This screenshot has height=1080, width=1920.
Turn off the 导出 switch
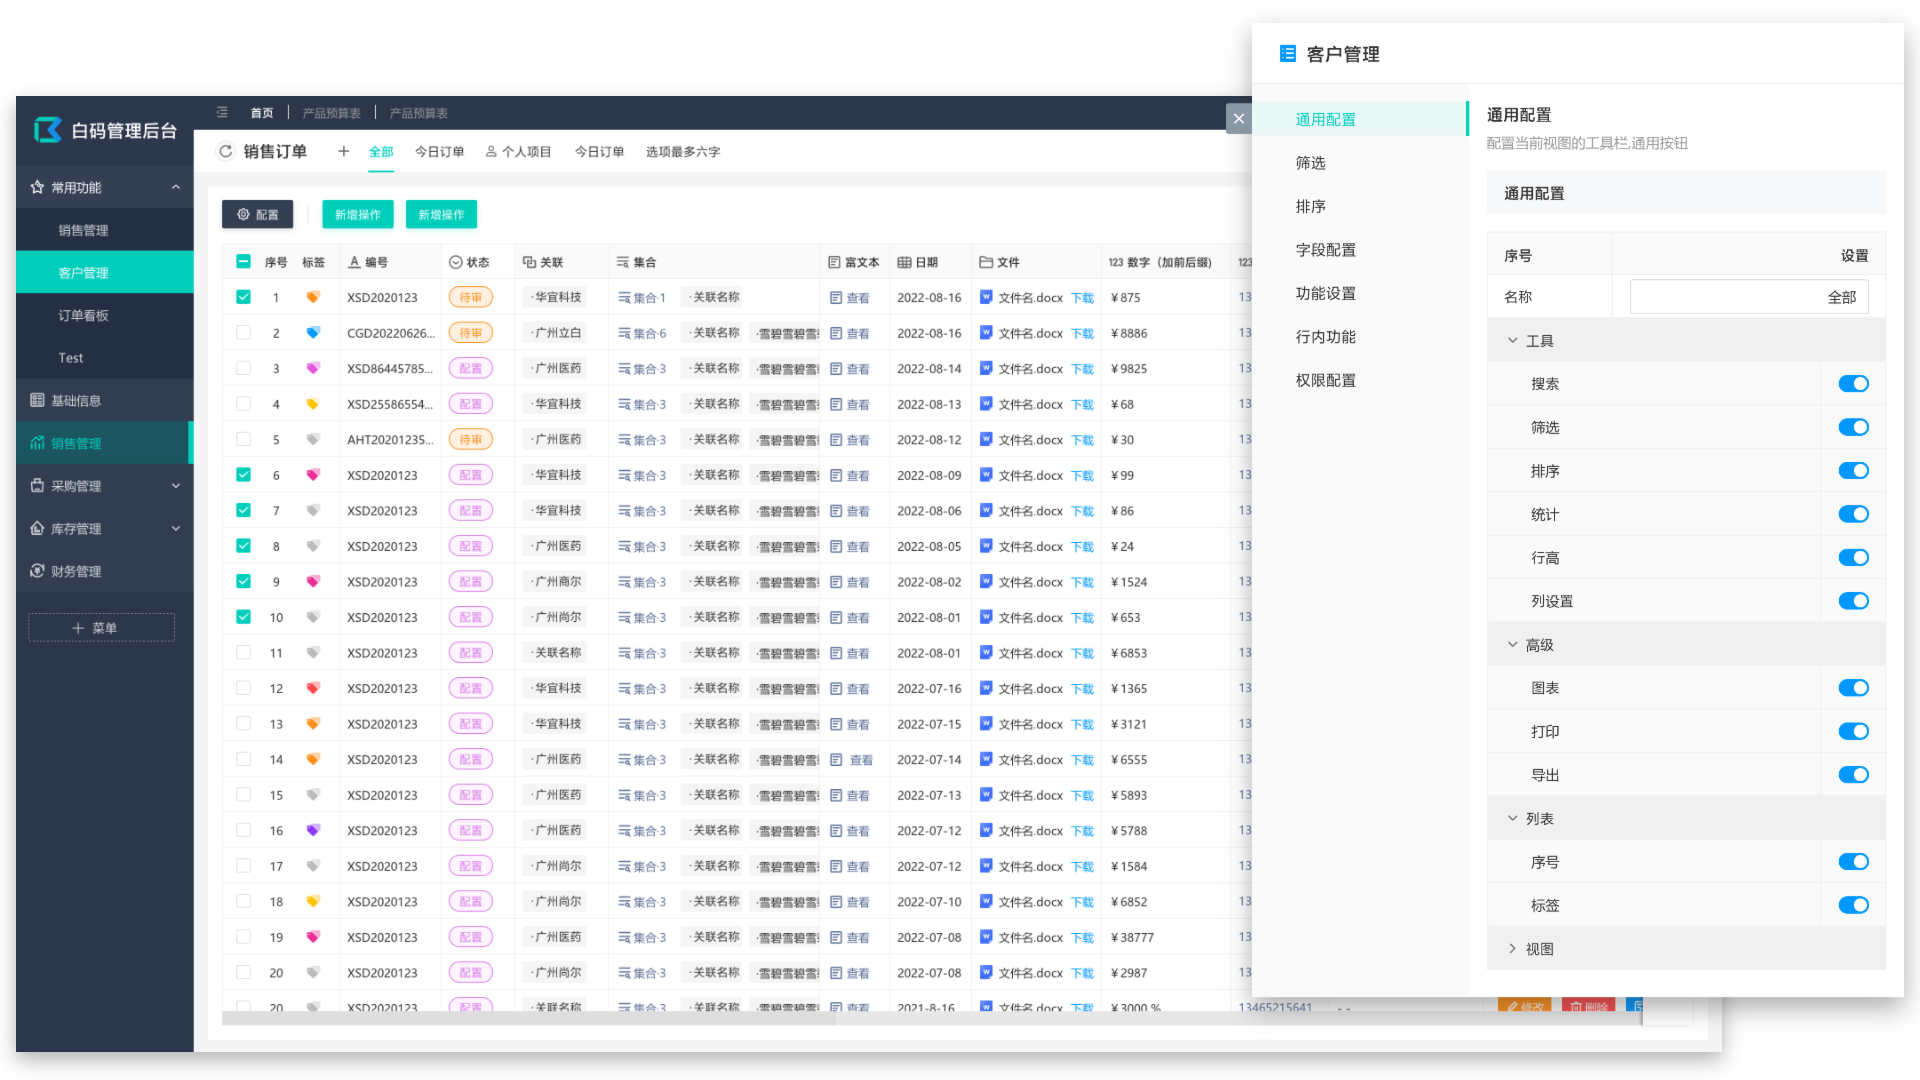click(x=1853, y=775)
